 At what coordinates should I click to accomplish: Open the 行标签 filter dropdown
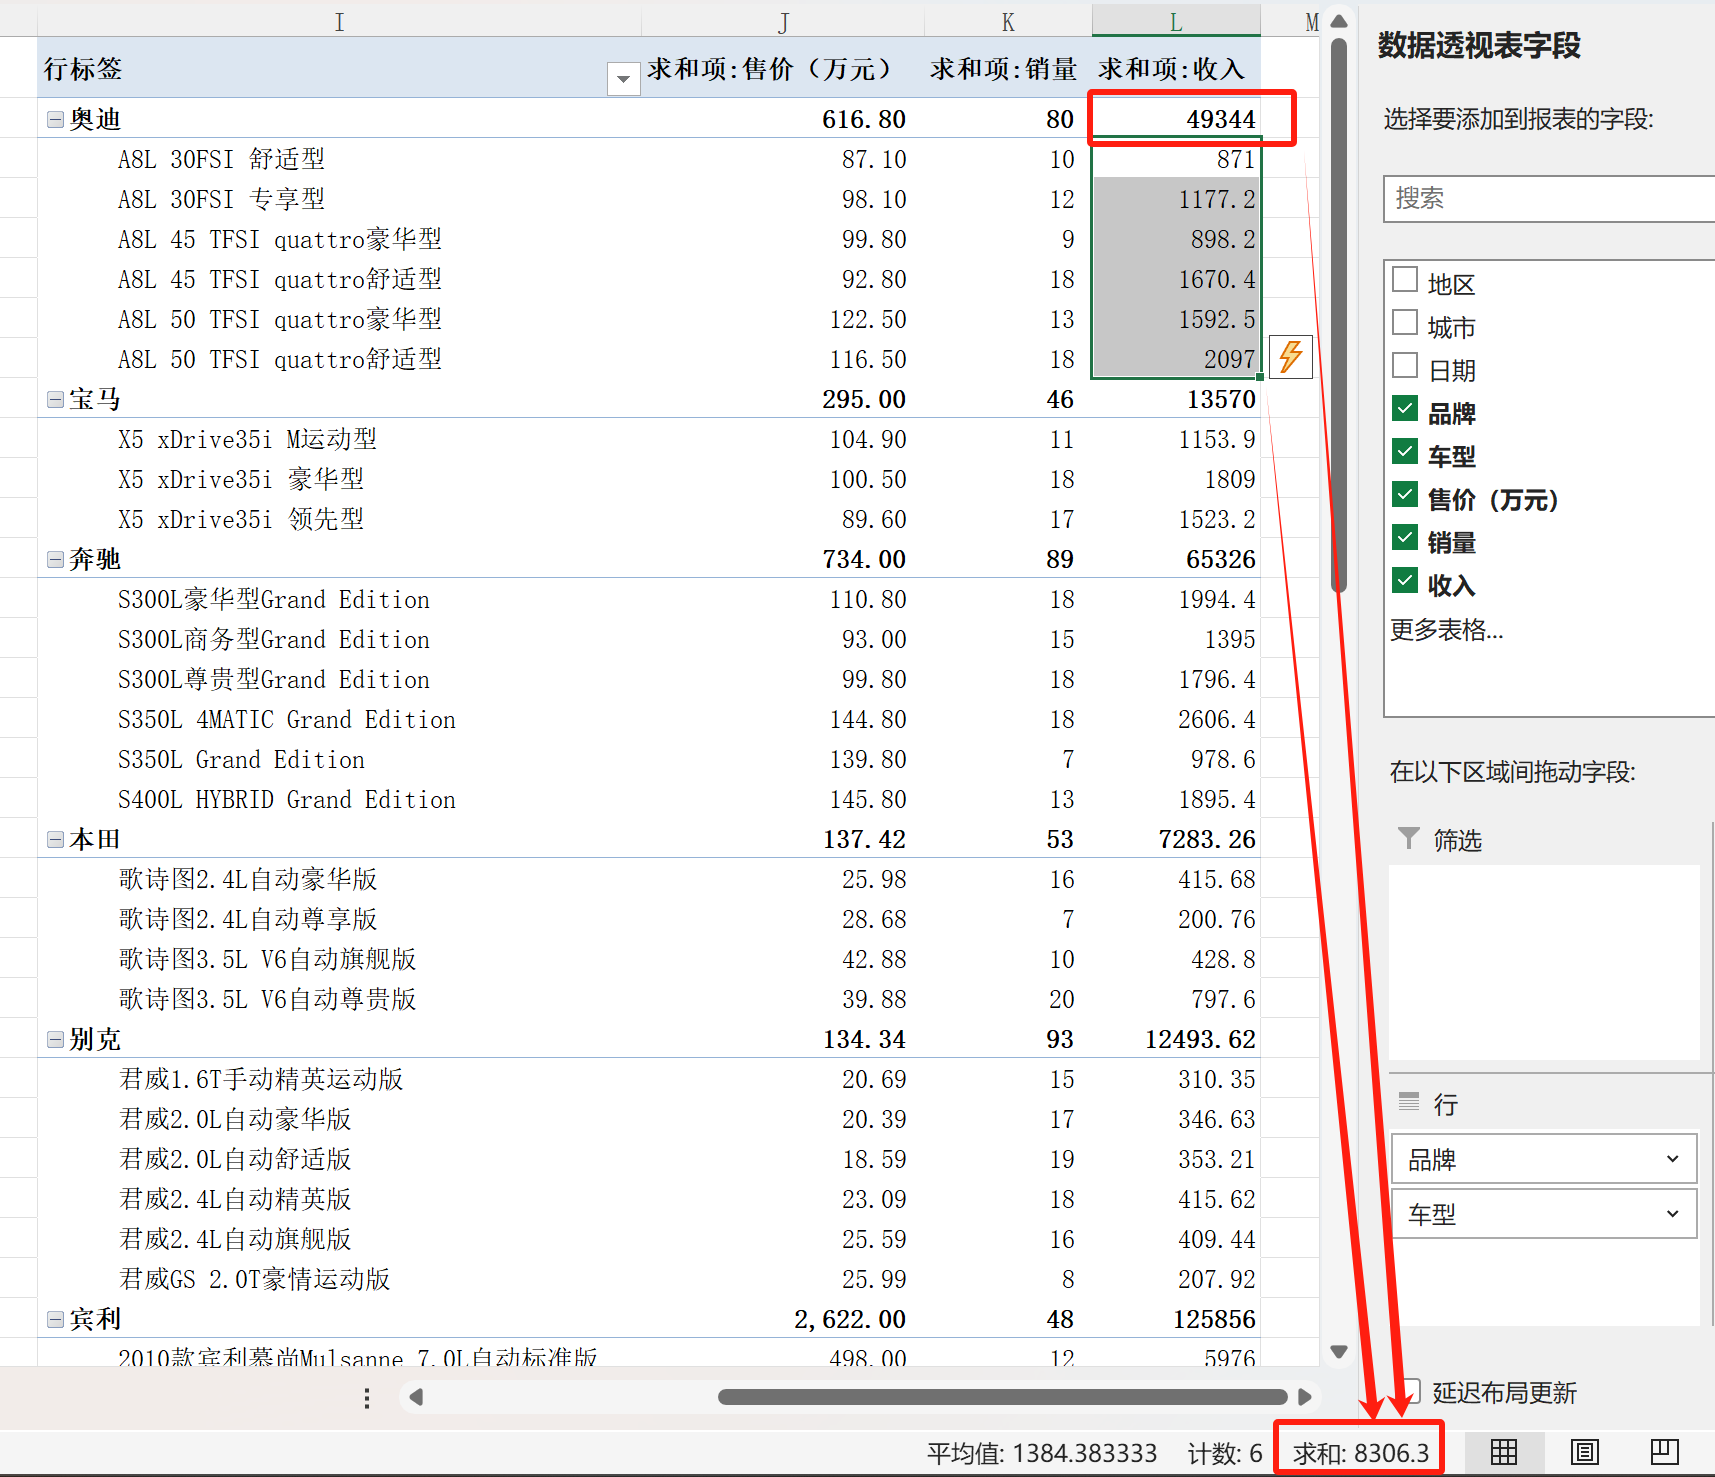pyautogui.click(x=623, y=78)
